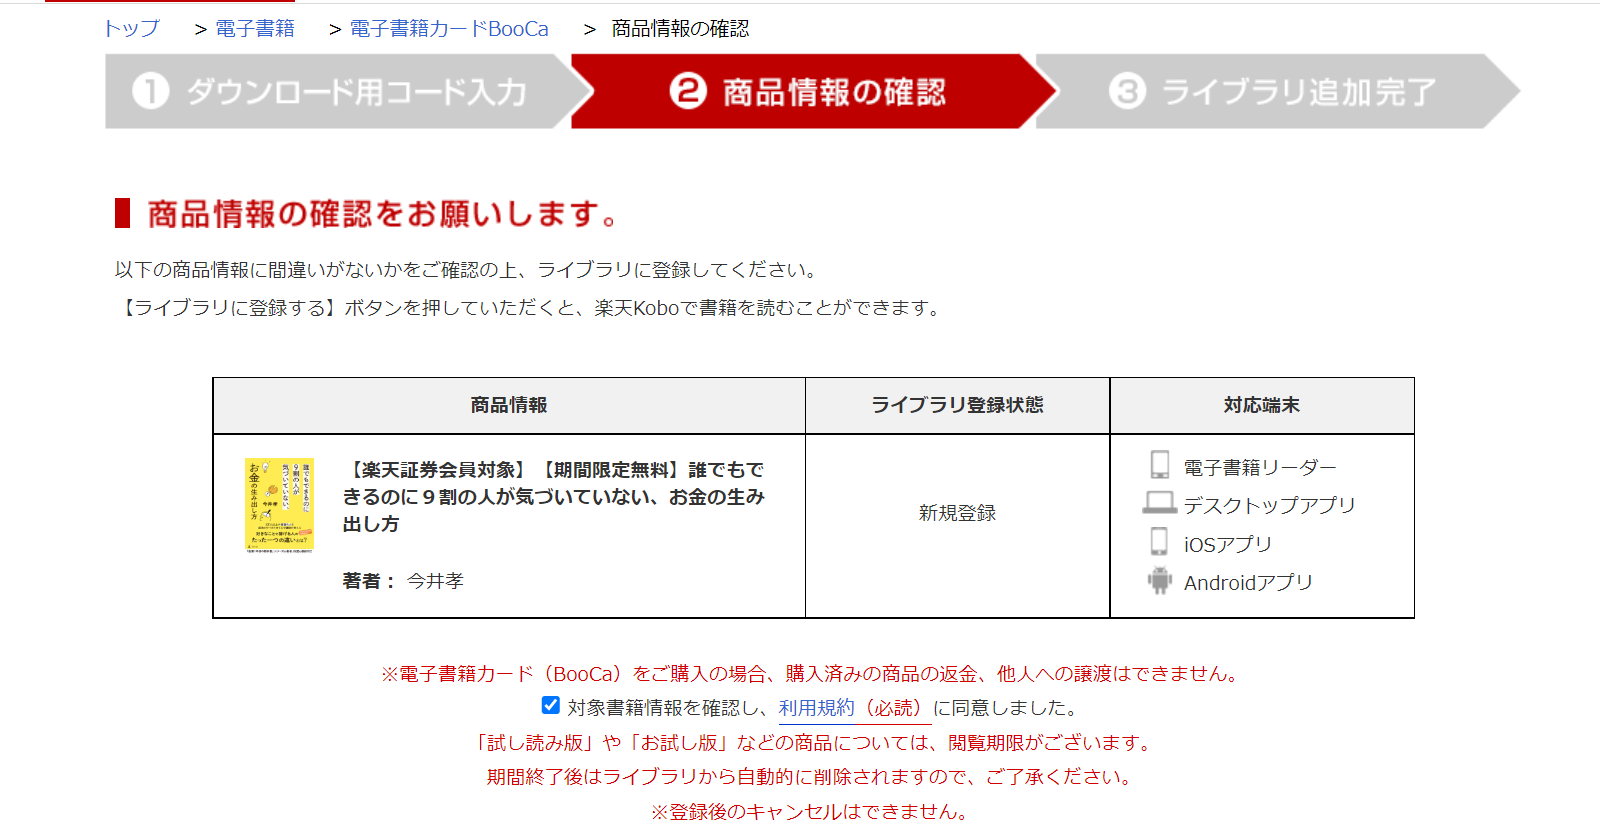
Task: Click the 商品情報 column header
Action: point(509,405)
